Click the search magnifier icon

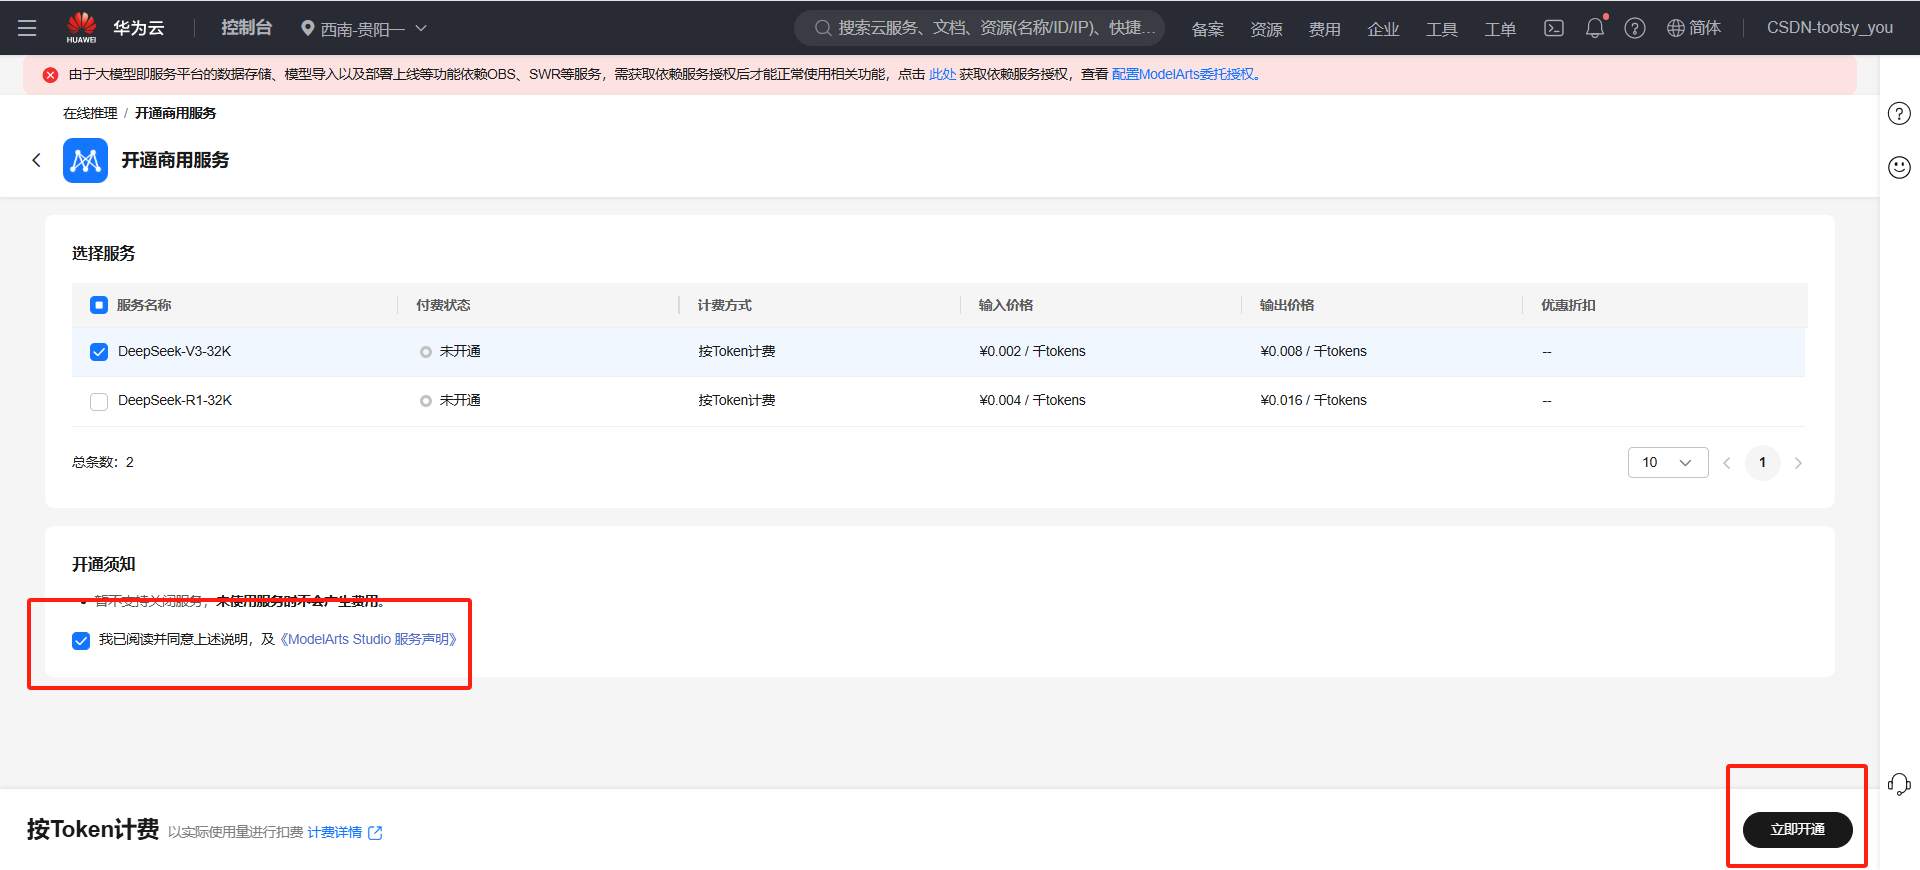[823, 28]
